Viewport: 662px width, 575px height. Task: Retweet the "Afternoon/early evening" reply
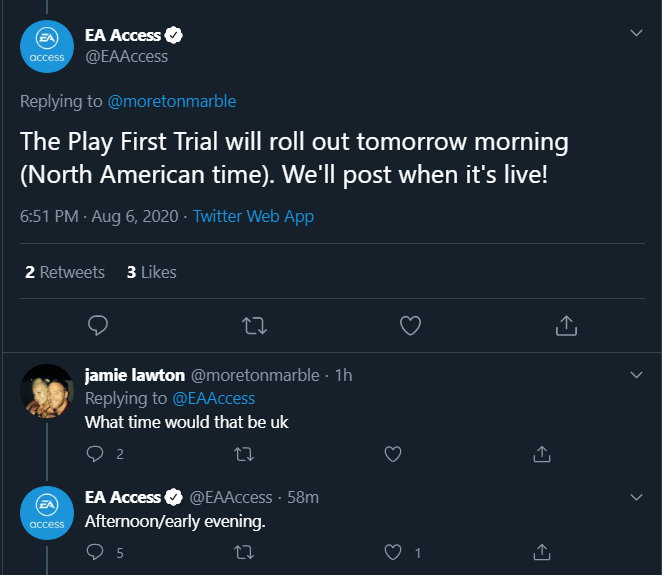243,551
